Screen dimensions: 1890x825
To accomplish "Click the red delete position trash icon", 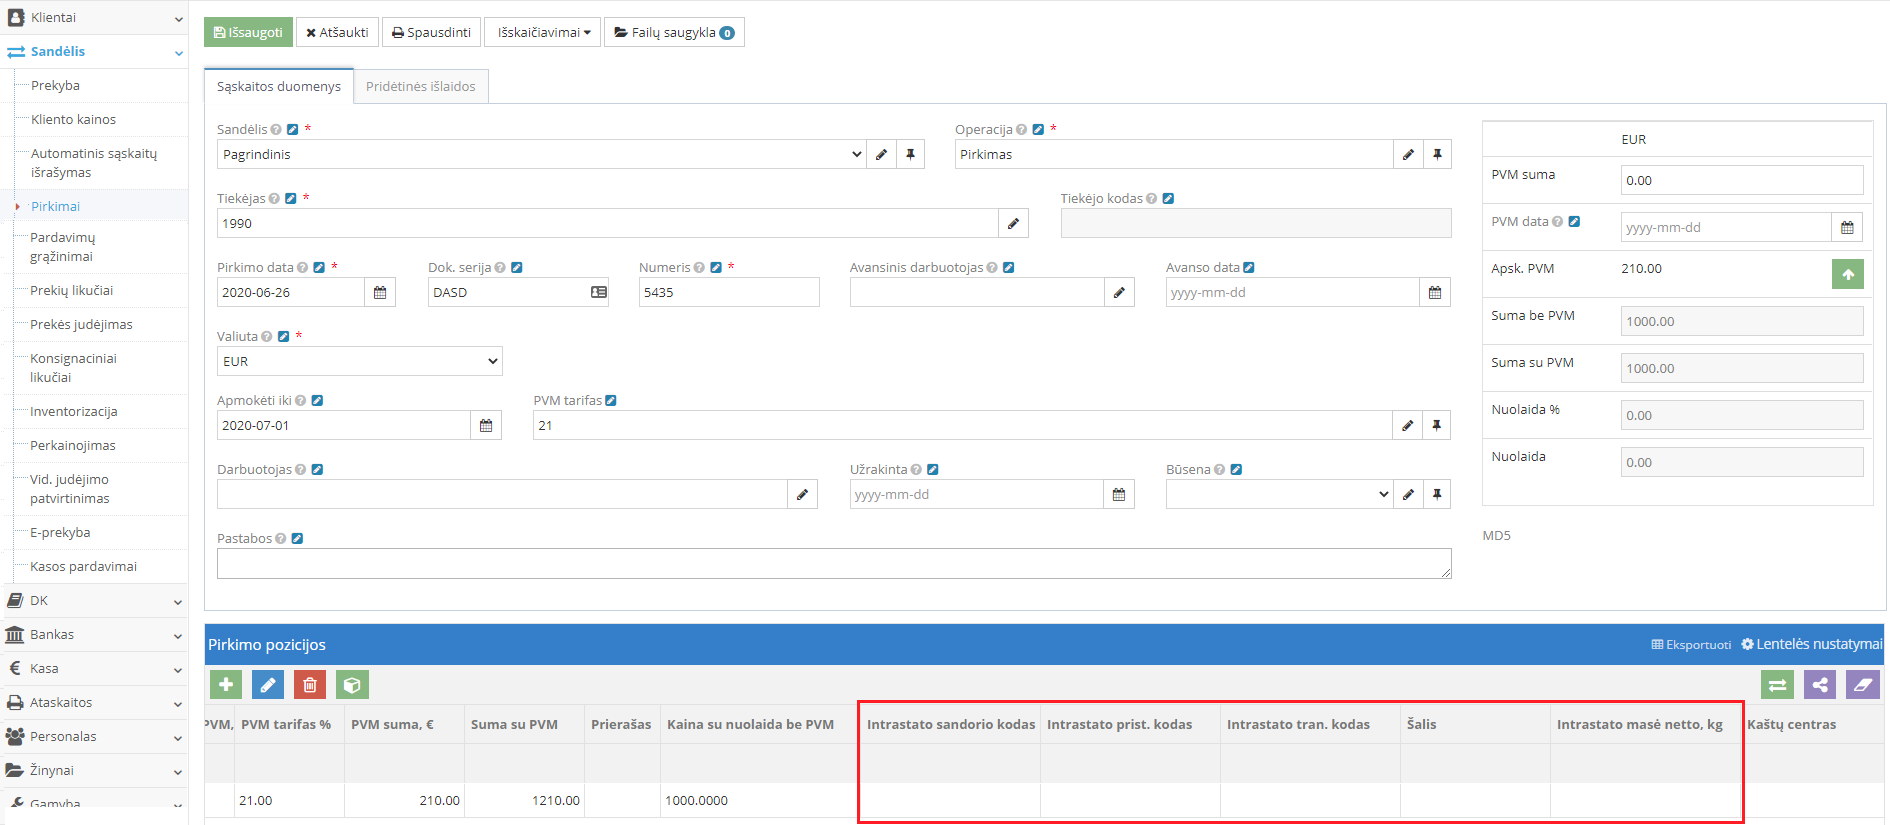I will (310, 685).
